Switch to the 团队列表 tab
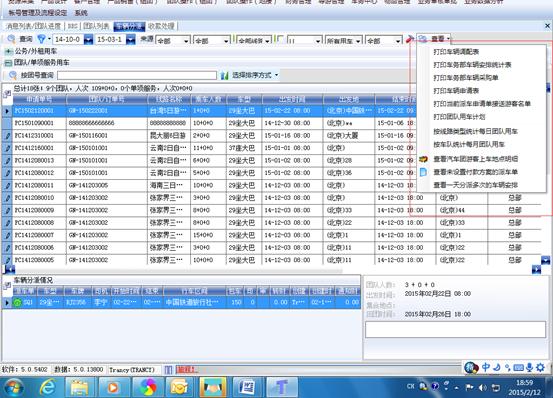553x398 pixels. pyautogui.click(x=96, y=26)
